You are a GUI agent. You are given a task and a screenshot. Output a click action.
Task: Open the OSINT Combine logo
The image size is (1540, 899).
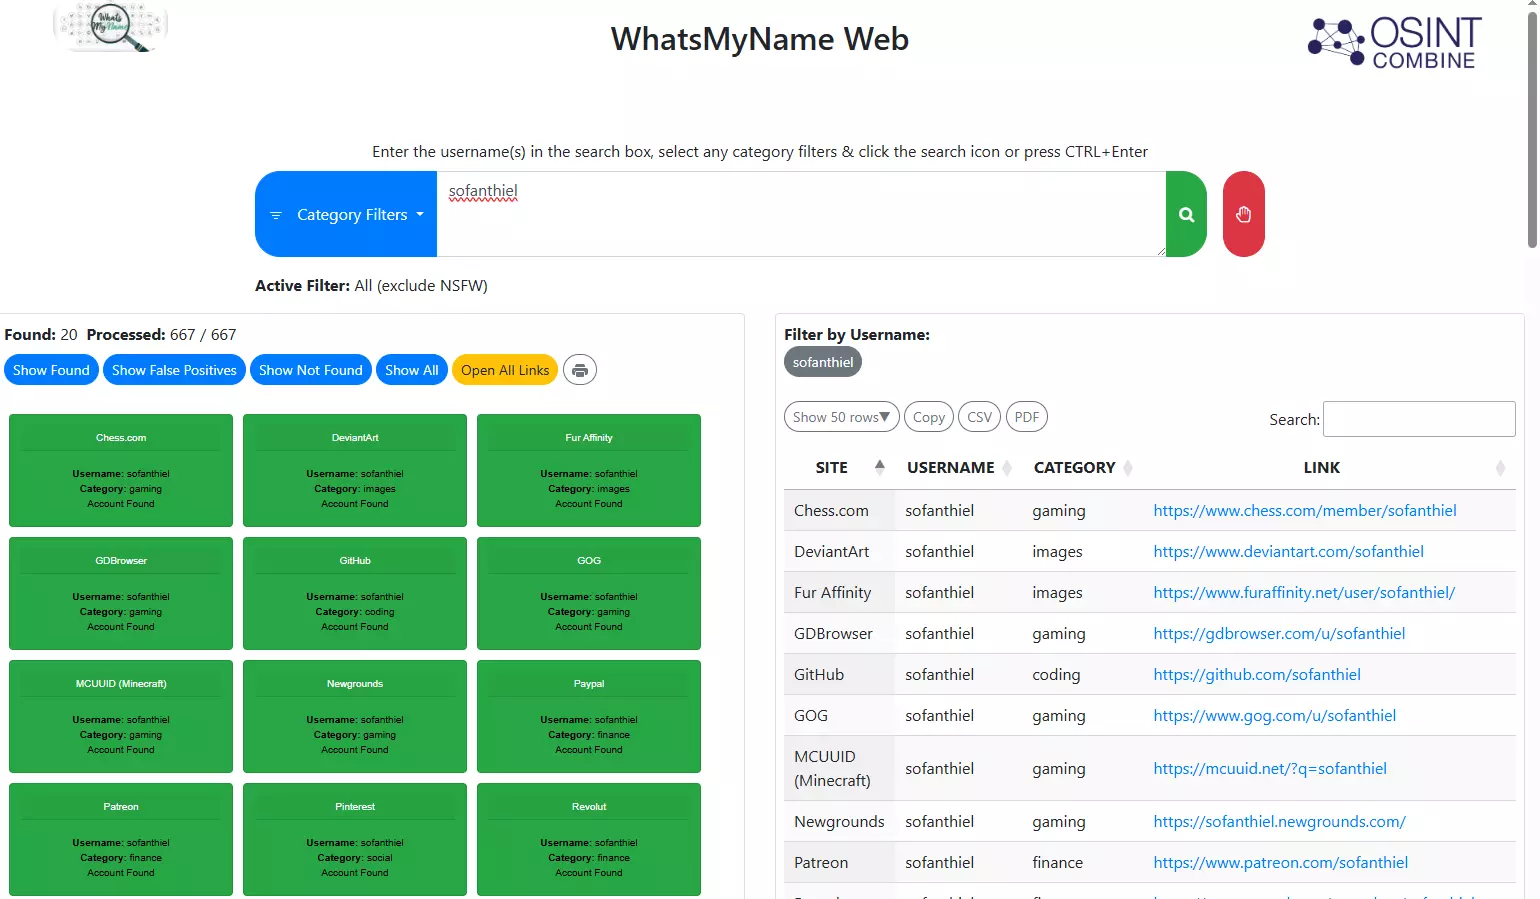1395,43
